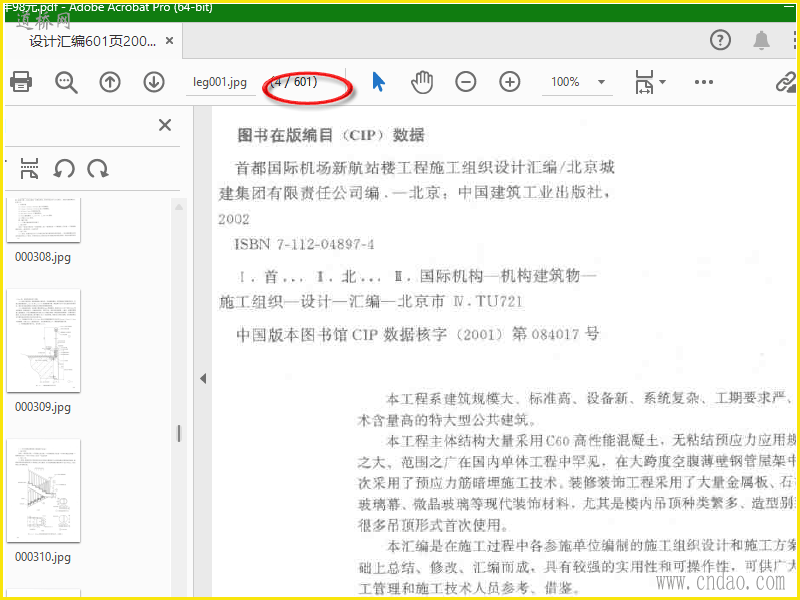Click the thumbnail panel scrollbar up arrow

pyautogui.click(x=179, y=207)
